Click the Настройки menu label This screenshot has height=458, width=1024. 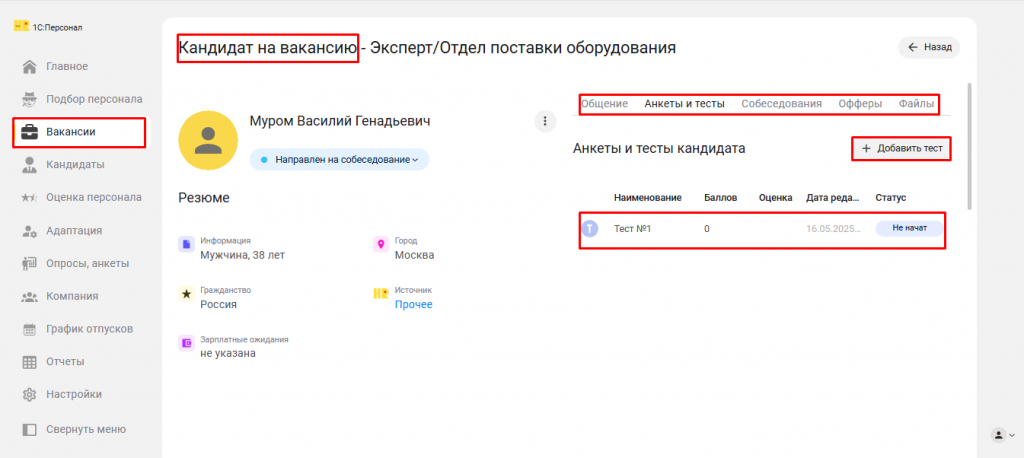(74, 395)
